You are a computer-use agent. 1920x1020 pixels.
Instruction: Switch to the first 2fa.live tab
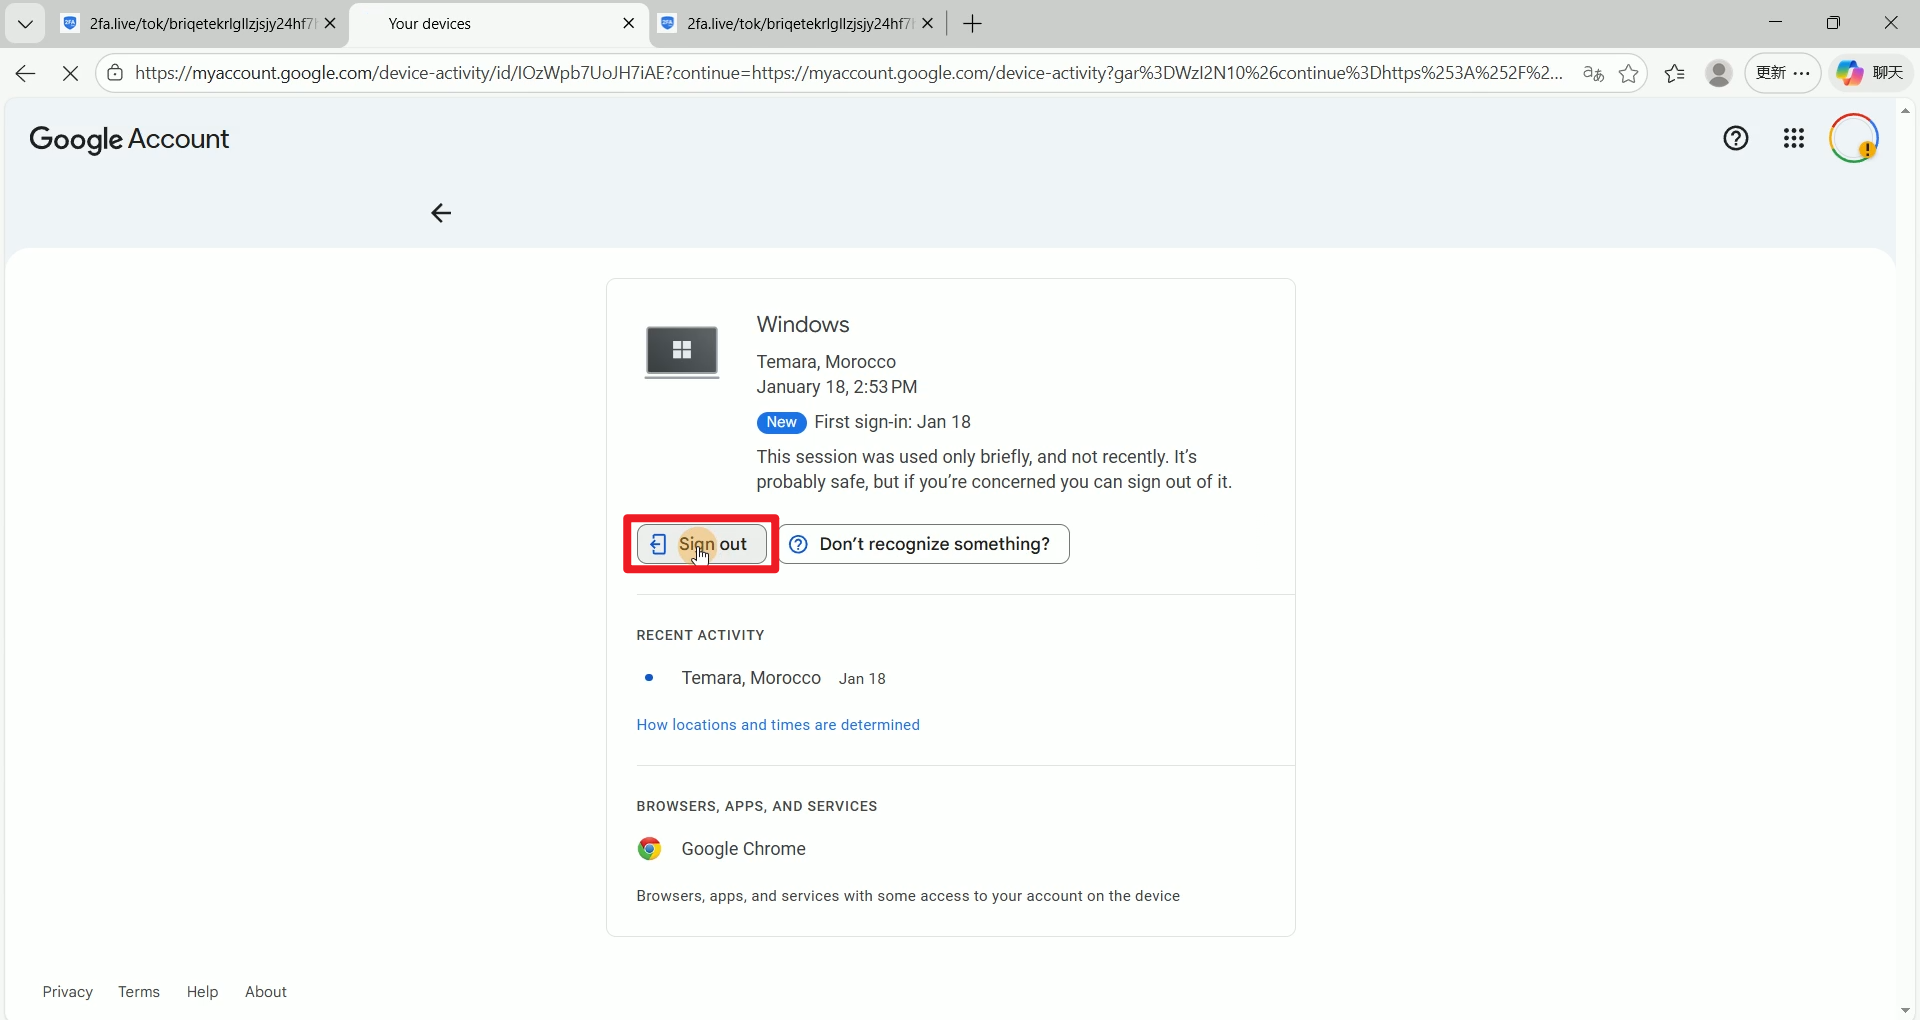pos(190,23)
